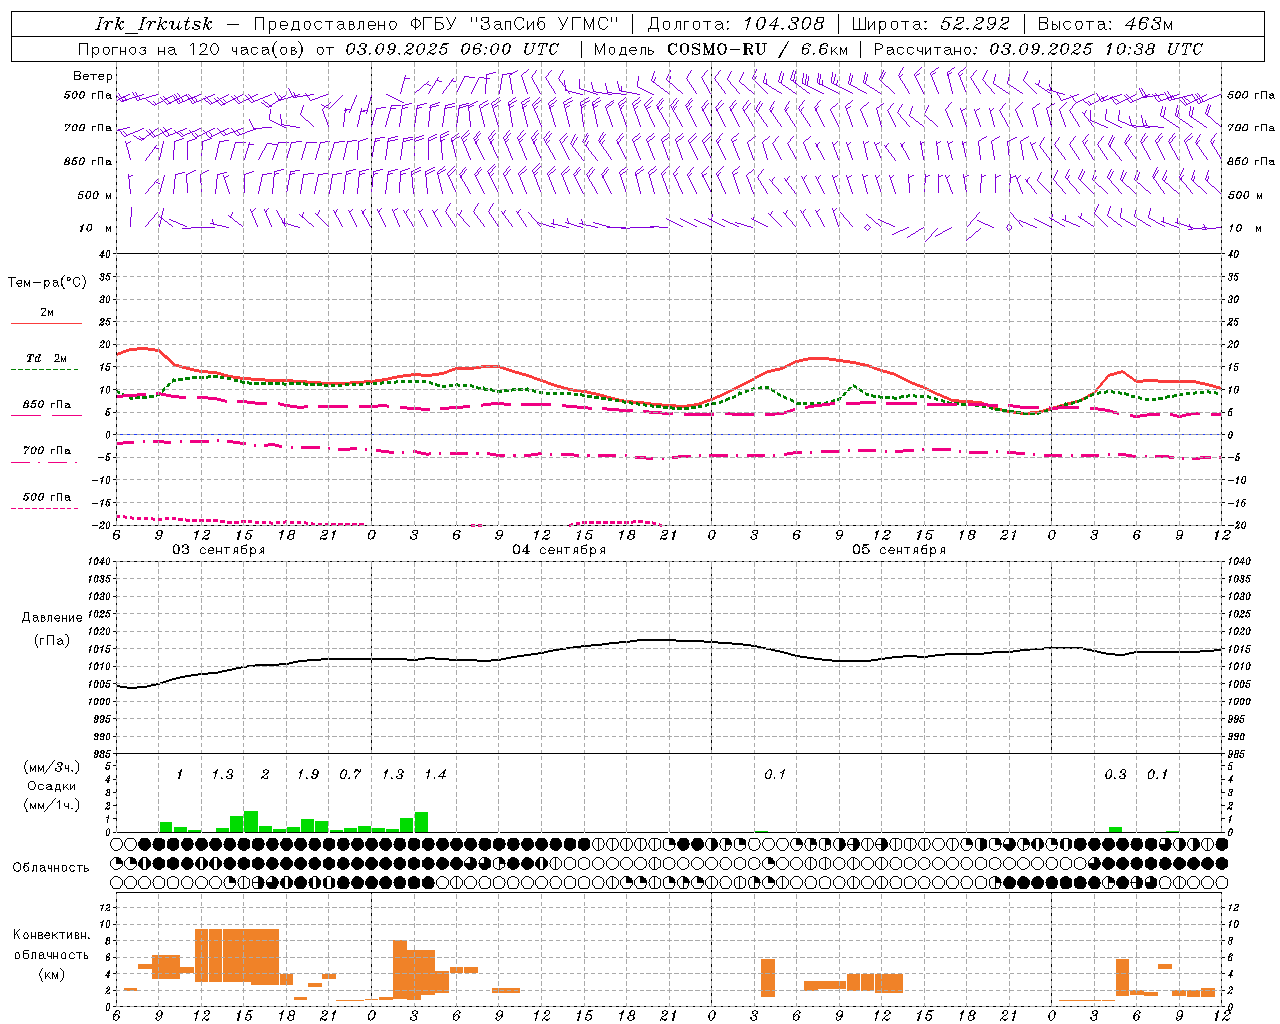This screenshot has width=1280, height=1024.
Task: Click the "(мм/1ч.)" precipitation unit label
Action: pyautogui.click(x=50, y=805)
